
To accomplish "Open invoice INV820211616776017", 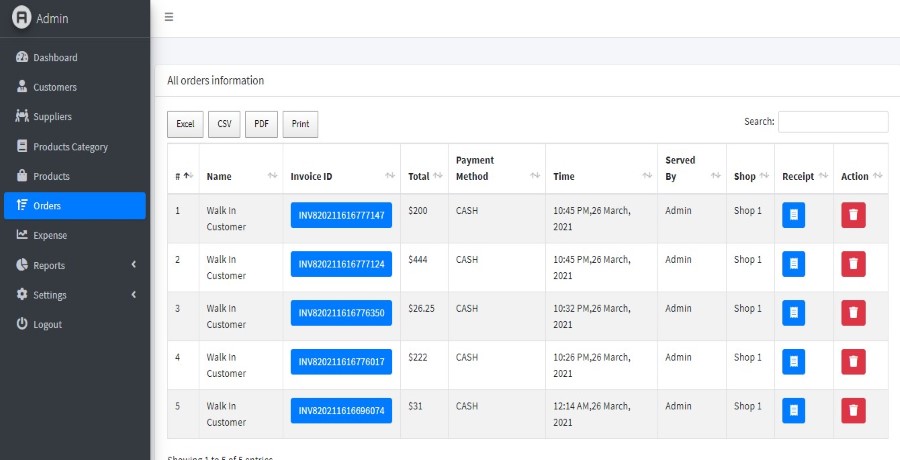I will click(342, 362).
